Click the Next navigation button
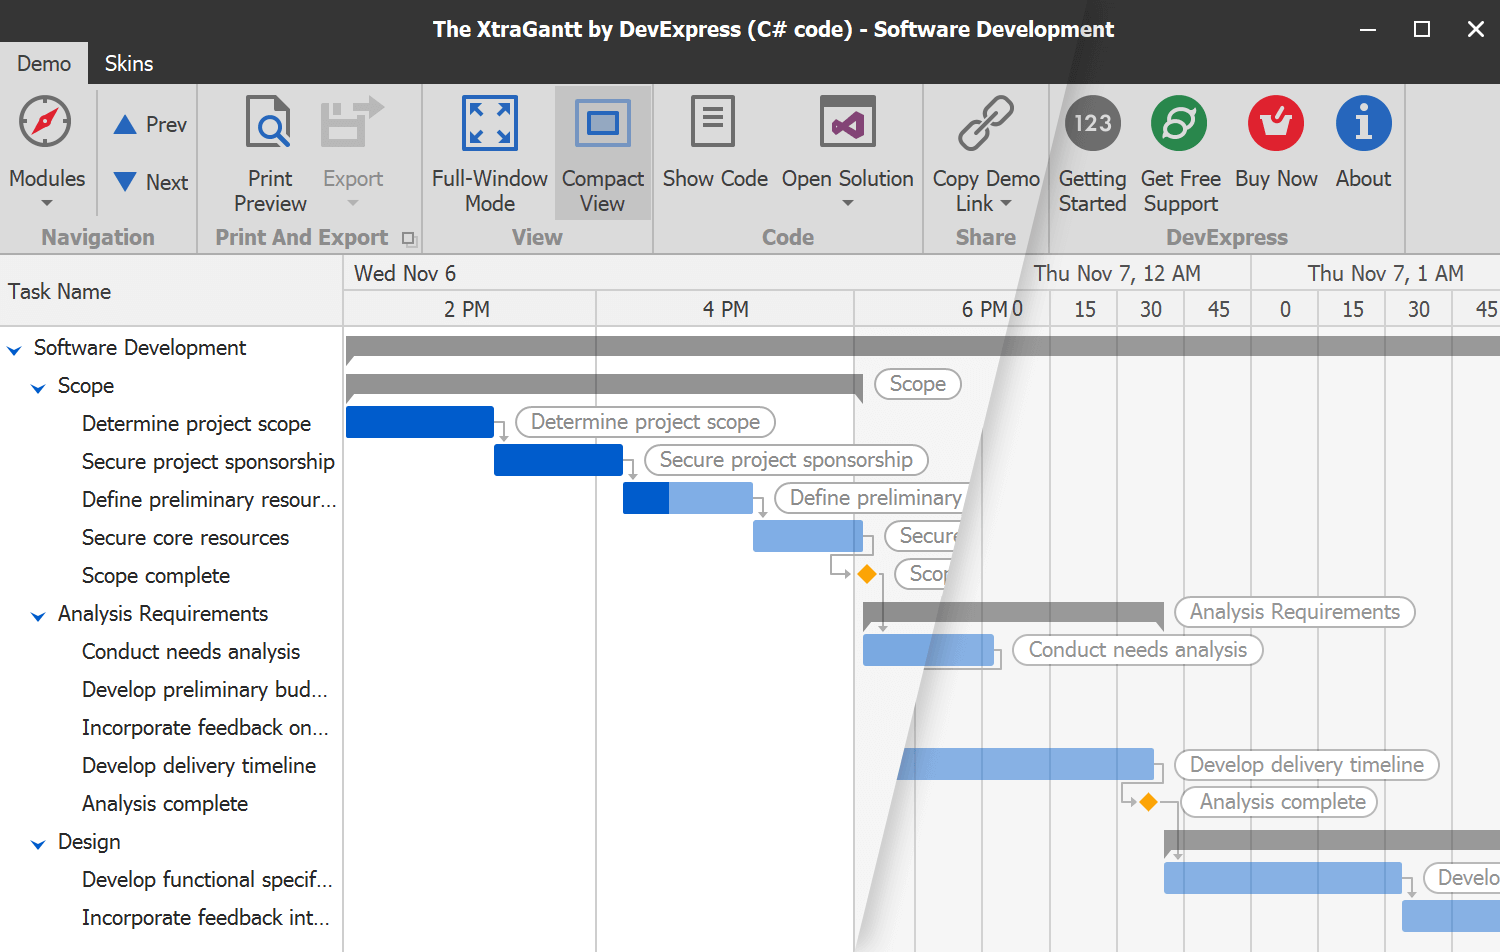Screen dimensions: 1500x952 [x=148, y=182]
